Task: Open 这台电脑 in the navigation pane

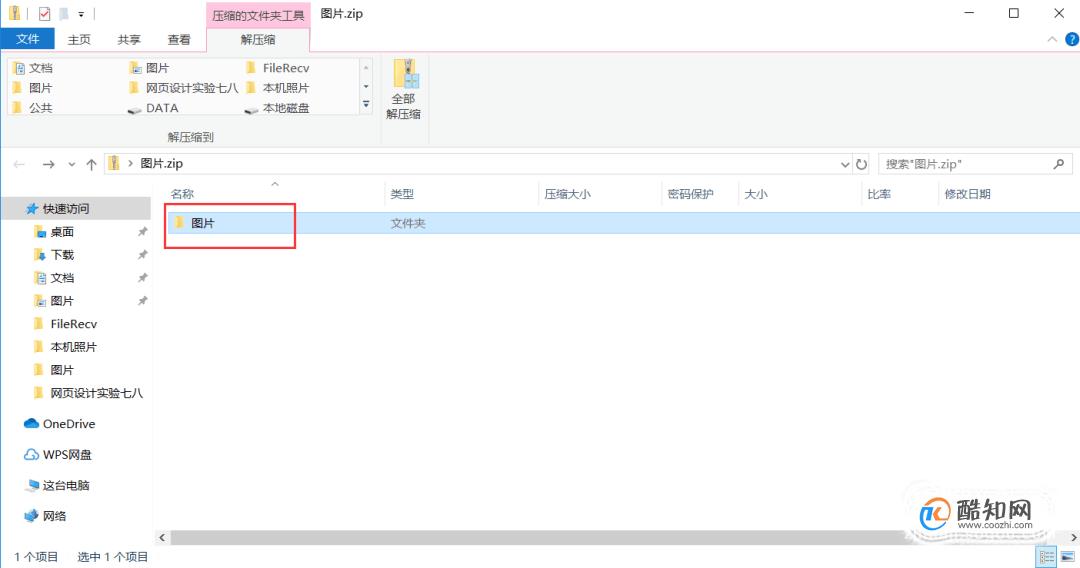Action: (65, 485)
